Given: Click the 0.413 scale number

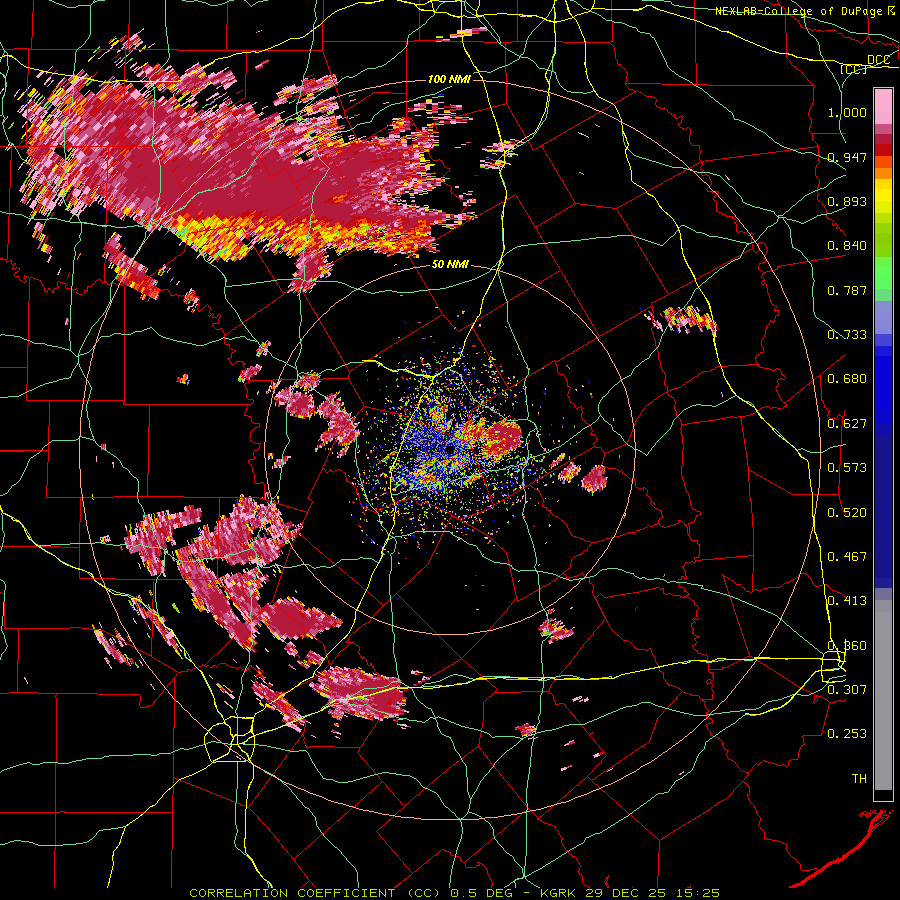Looking at the screenshot, I should pos(847,601).
